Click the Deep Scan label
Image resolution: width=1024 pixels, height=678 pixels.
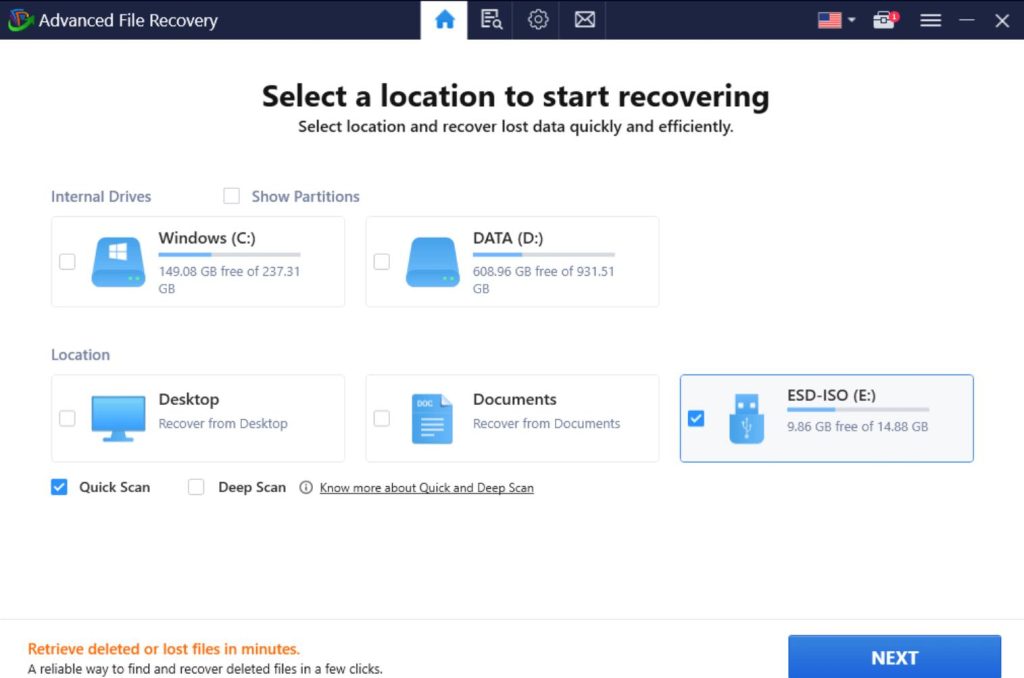[252, 487]
